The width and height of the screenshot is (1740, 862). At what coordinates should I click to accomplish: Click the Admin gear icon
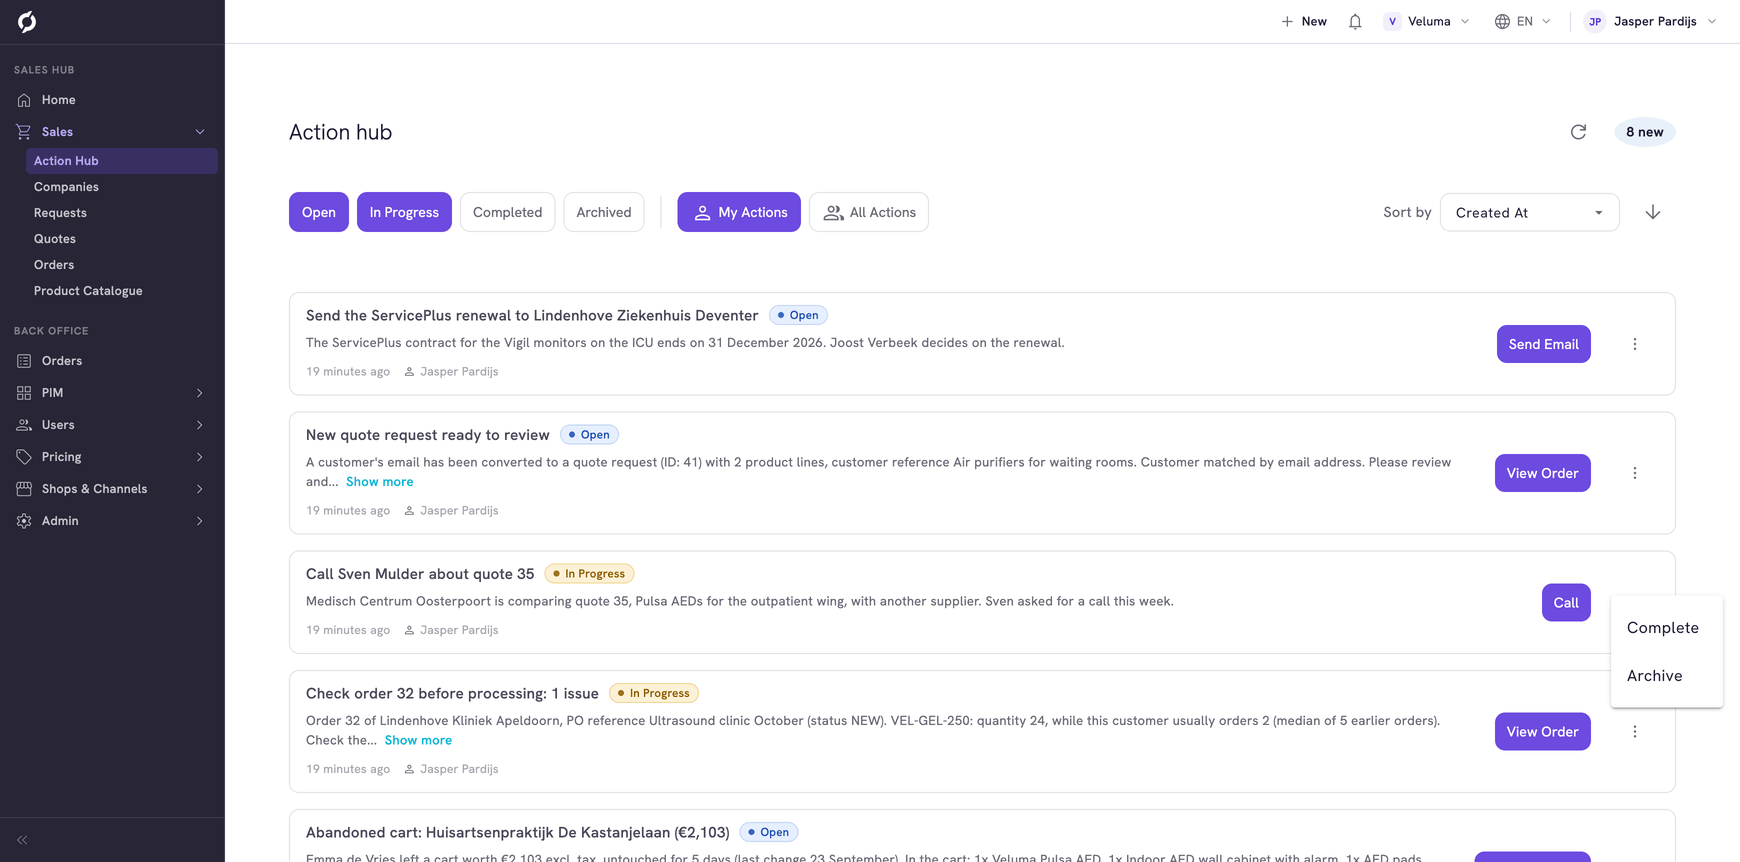pos(24,521)
